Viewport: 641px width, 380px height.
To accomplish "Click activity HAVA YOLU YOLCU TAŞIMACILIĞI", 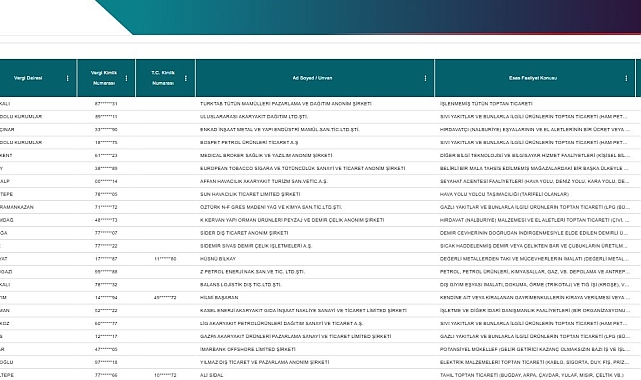I will 504,194.
